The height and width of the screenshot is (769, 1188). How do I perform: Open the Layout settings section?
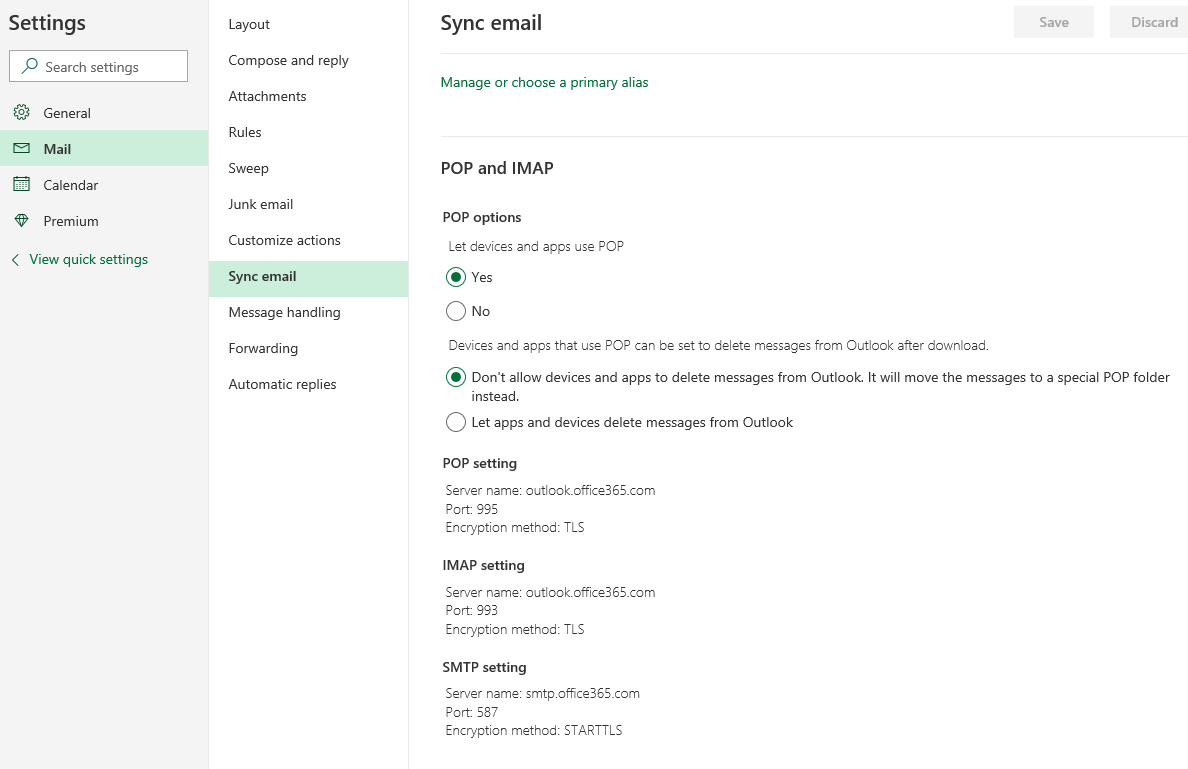coord(249,24)
